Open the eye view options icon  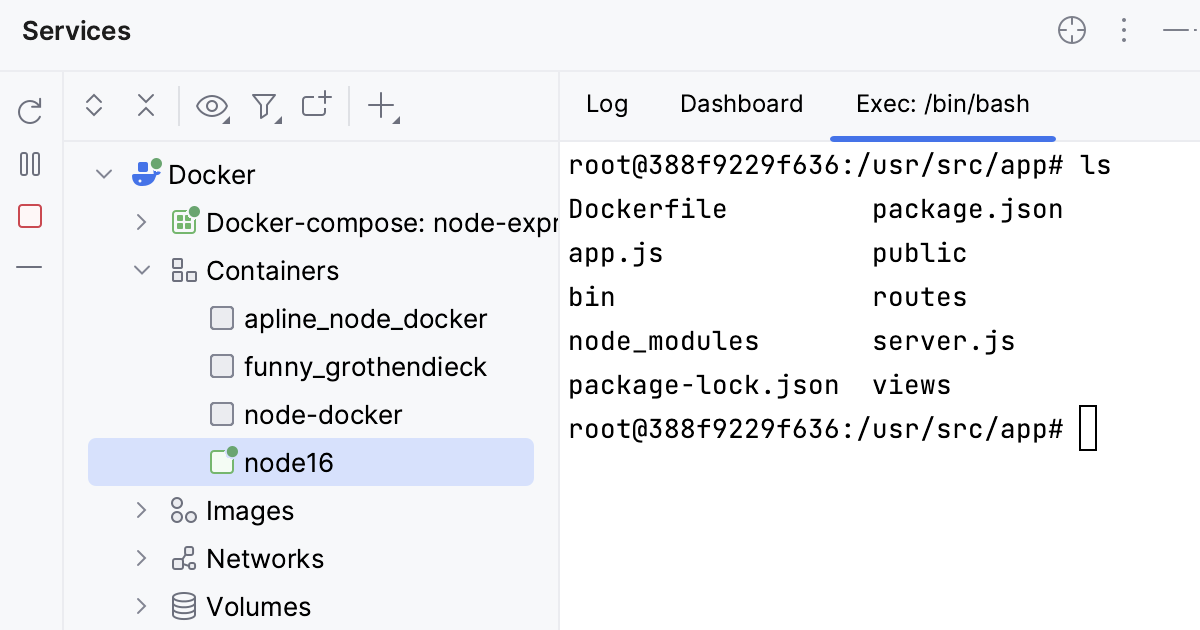(x=211, y=105)
